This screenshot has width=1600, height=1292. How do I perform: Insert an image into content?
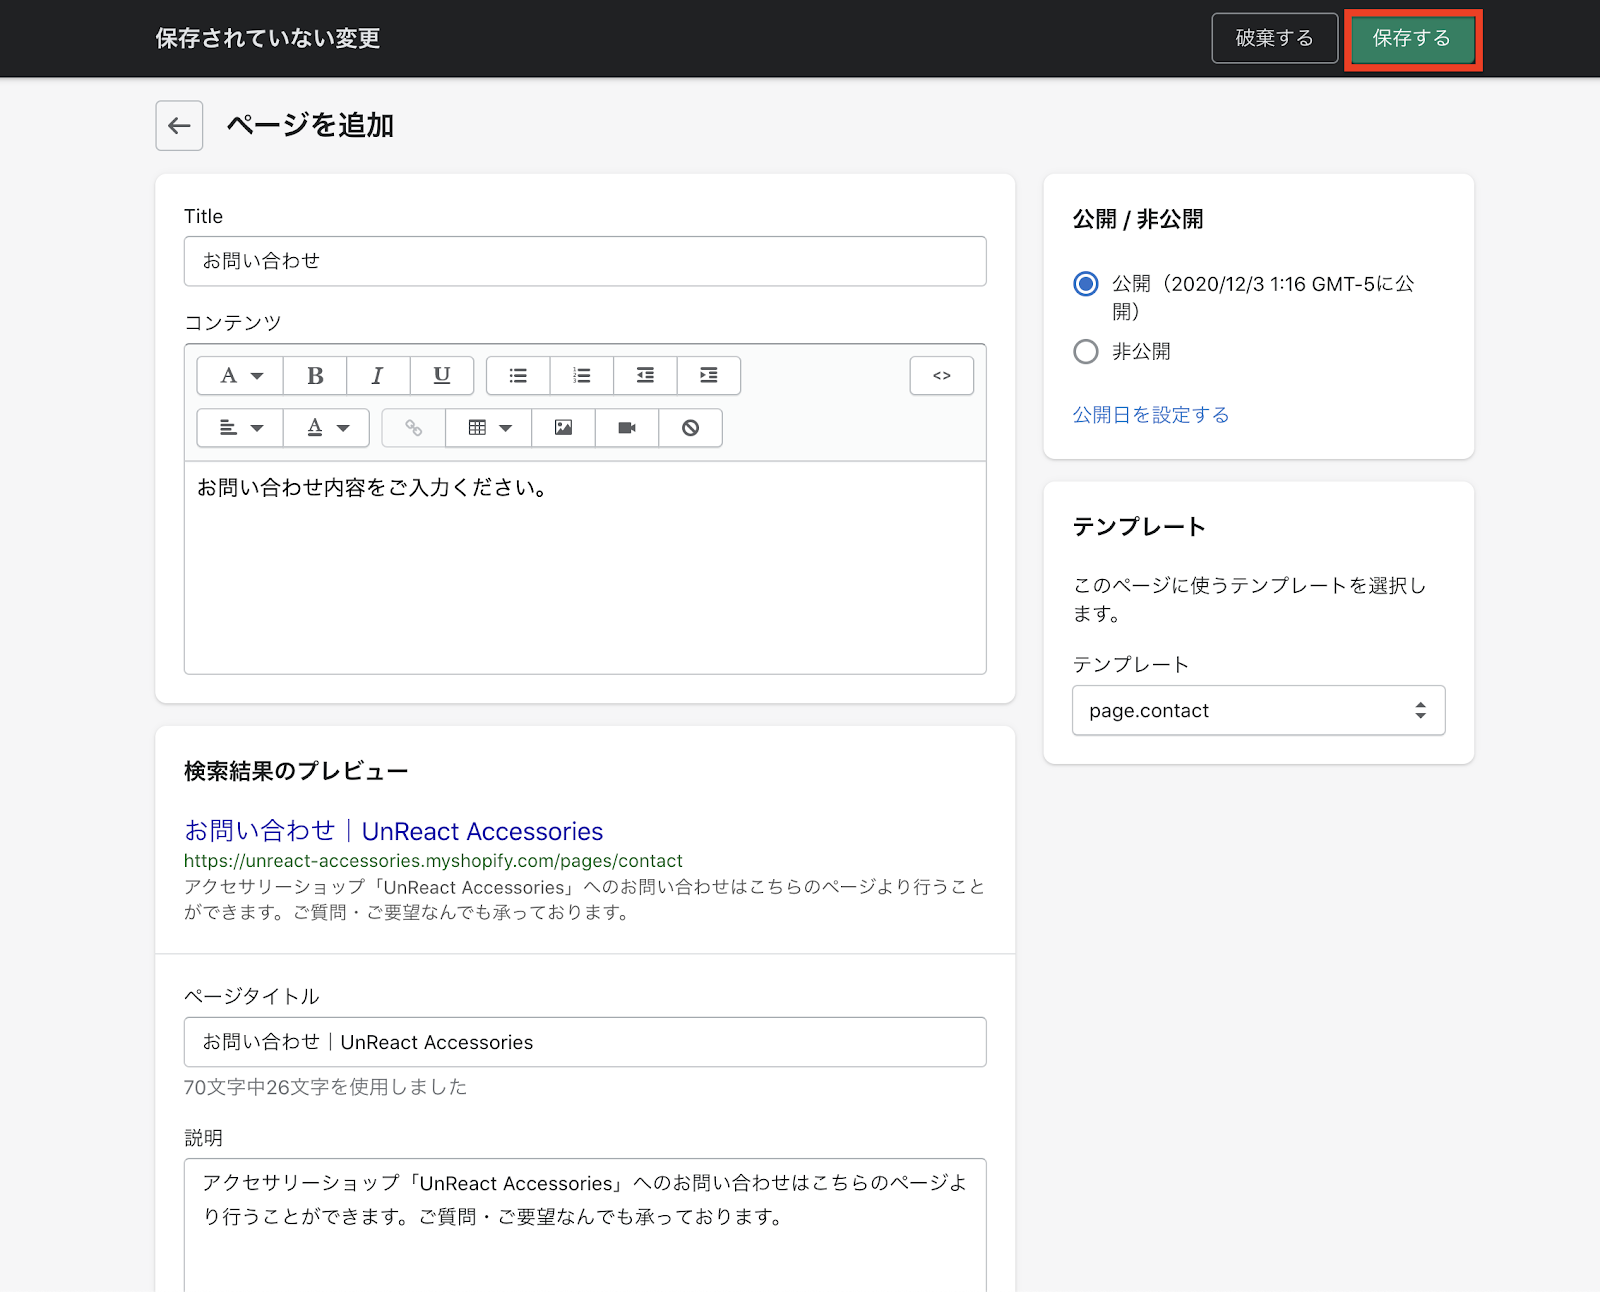[x=563, y=428]
